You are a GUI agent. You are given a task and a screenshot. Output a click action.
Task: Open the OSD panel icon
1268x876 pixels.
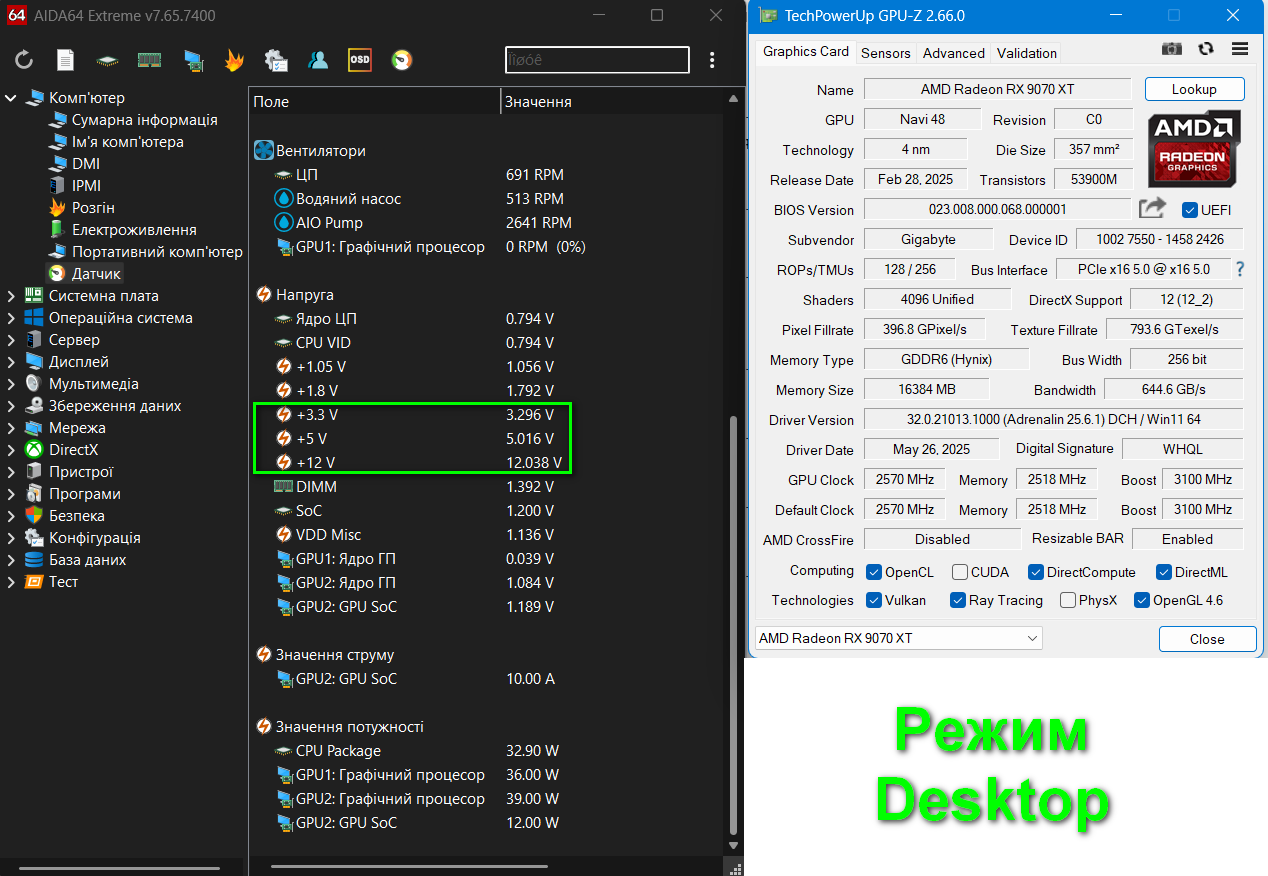click(359, 60)
